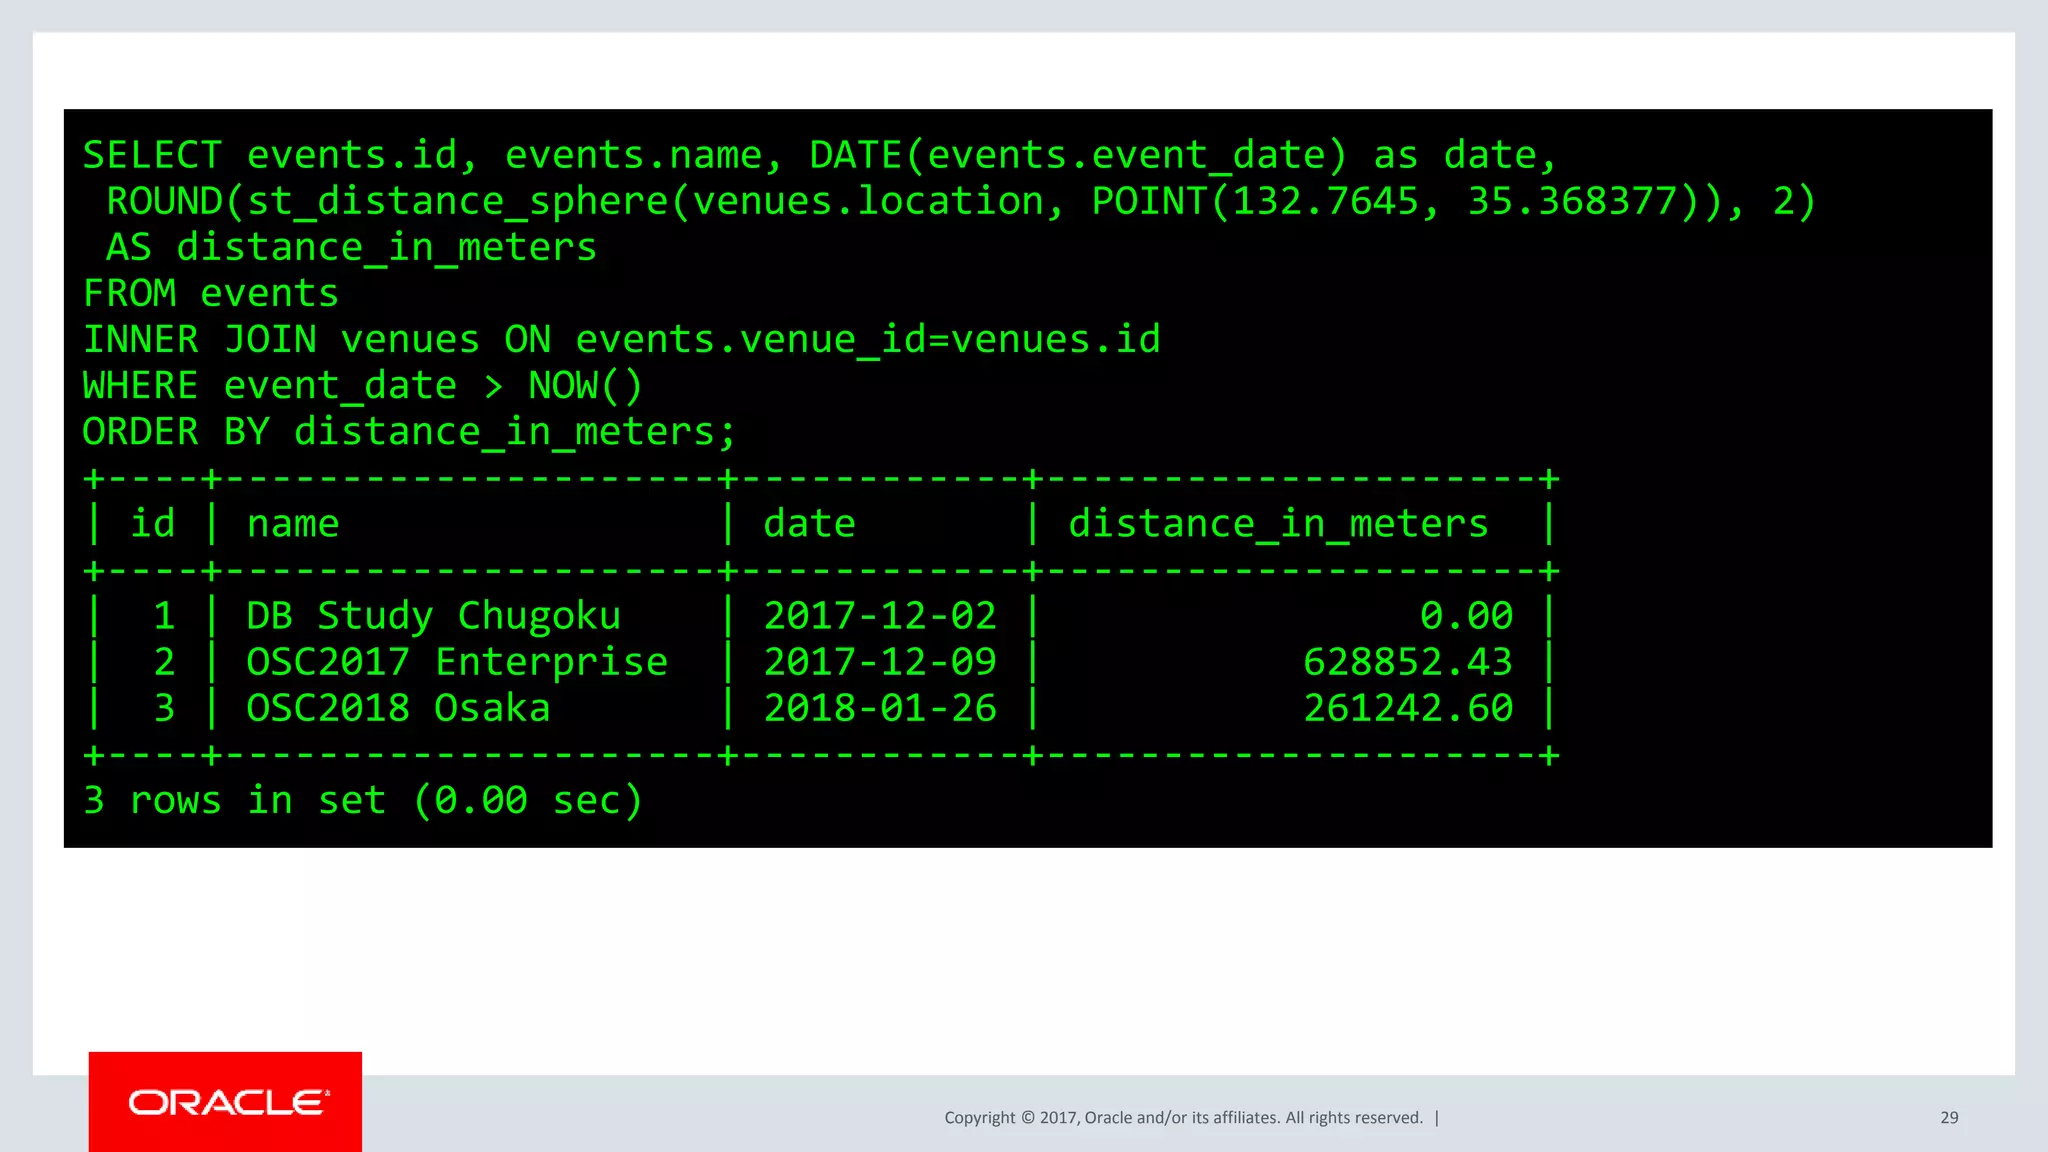
Task: Click the ORDER BY distance_in_meters line
Action: click(409, 432)
